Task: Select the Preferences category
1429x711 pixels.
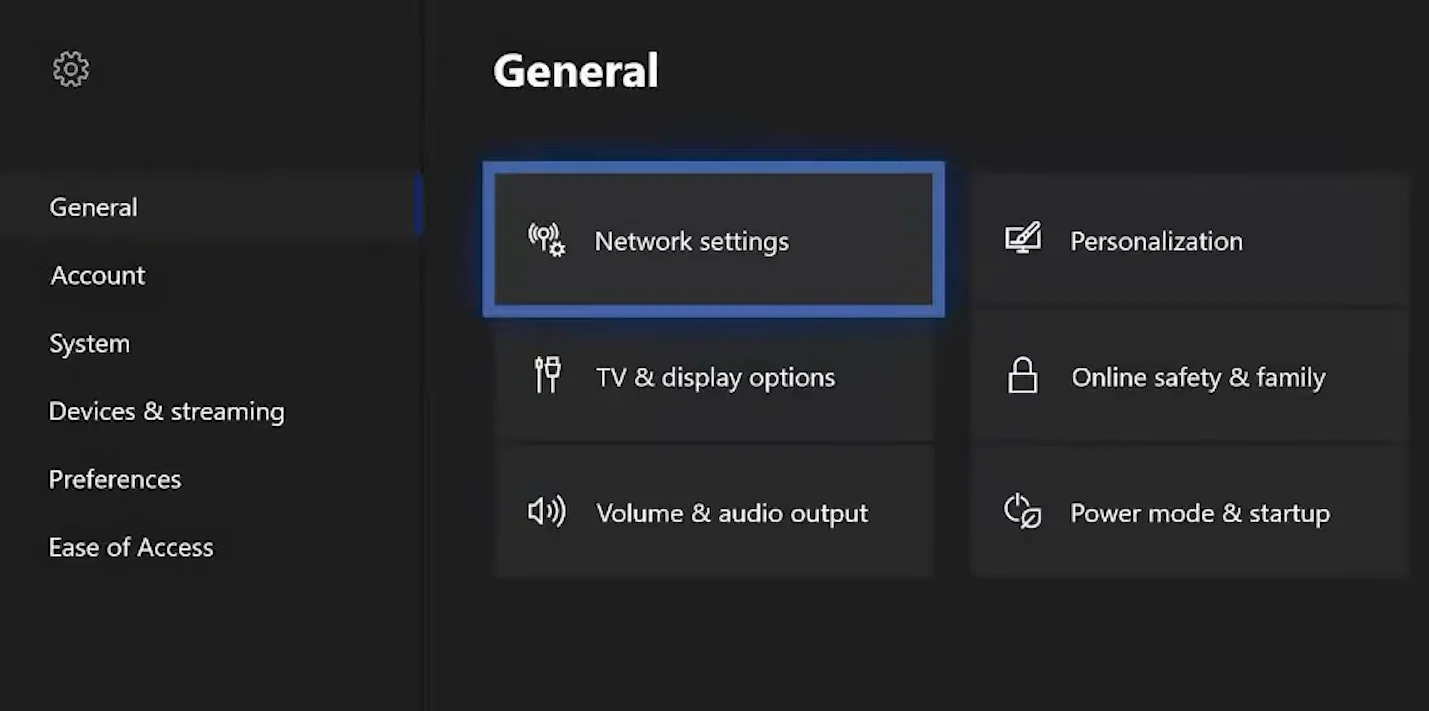Action: 115,479
